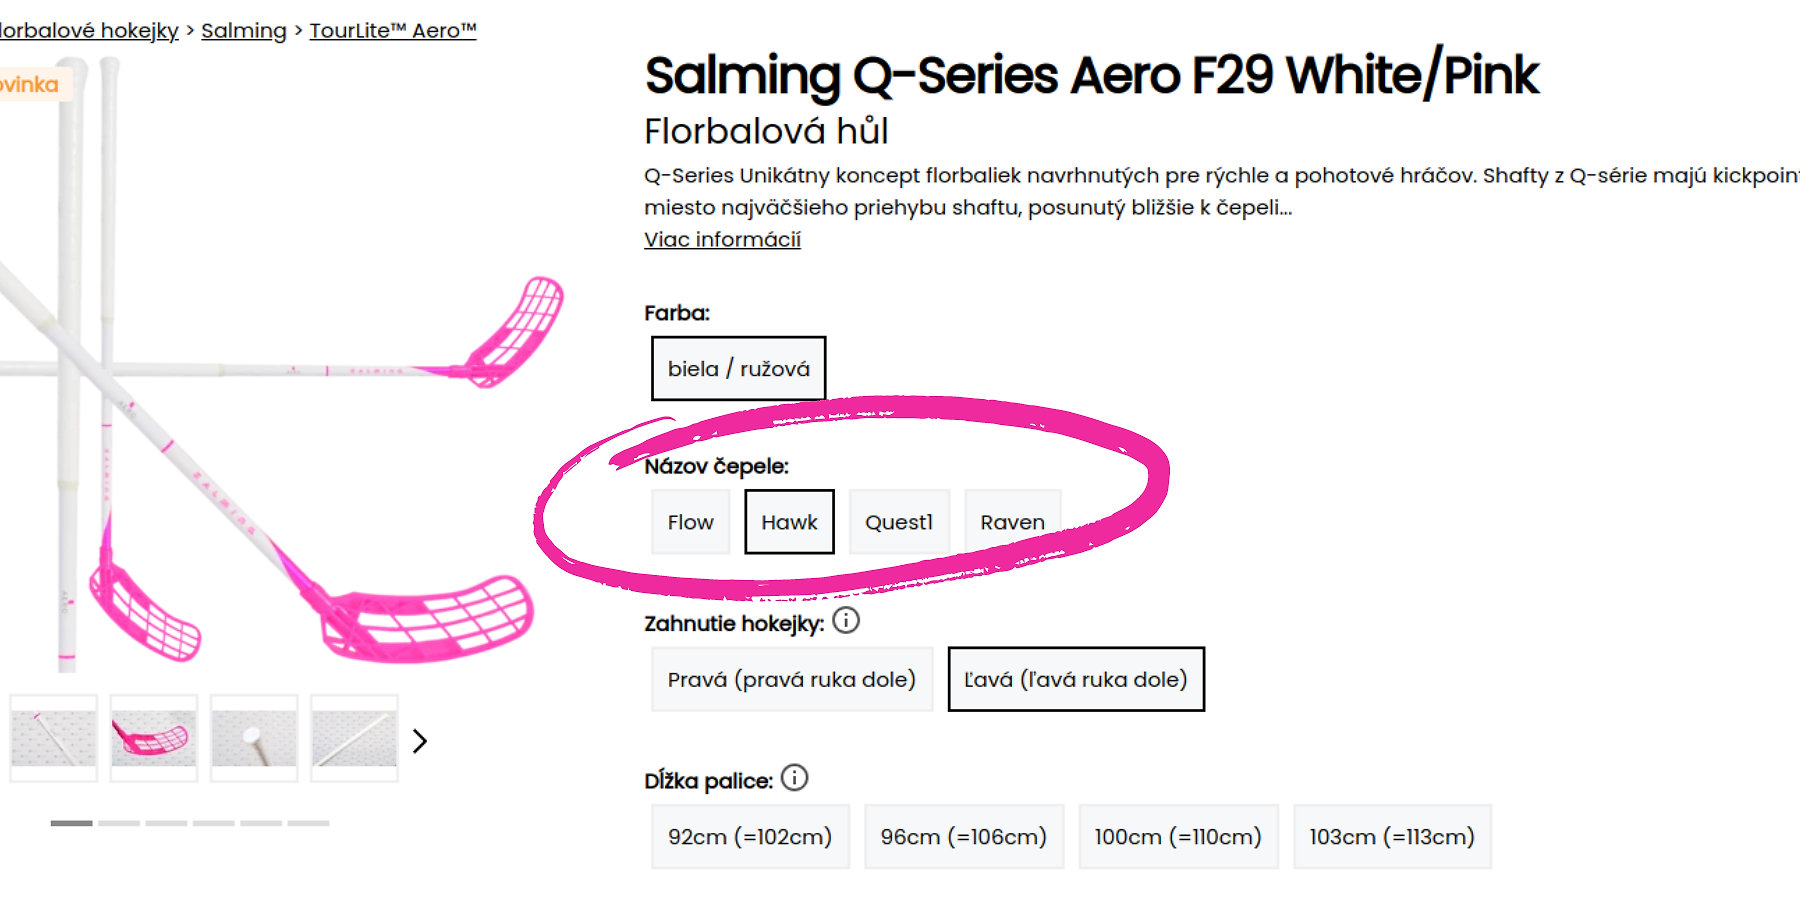Choose the Raven blade type
Screen dimensions: 1800x900
[1012, 522]
